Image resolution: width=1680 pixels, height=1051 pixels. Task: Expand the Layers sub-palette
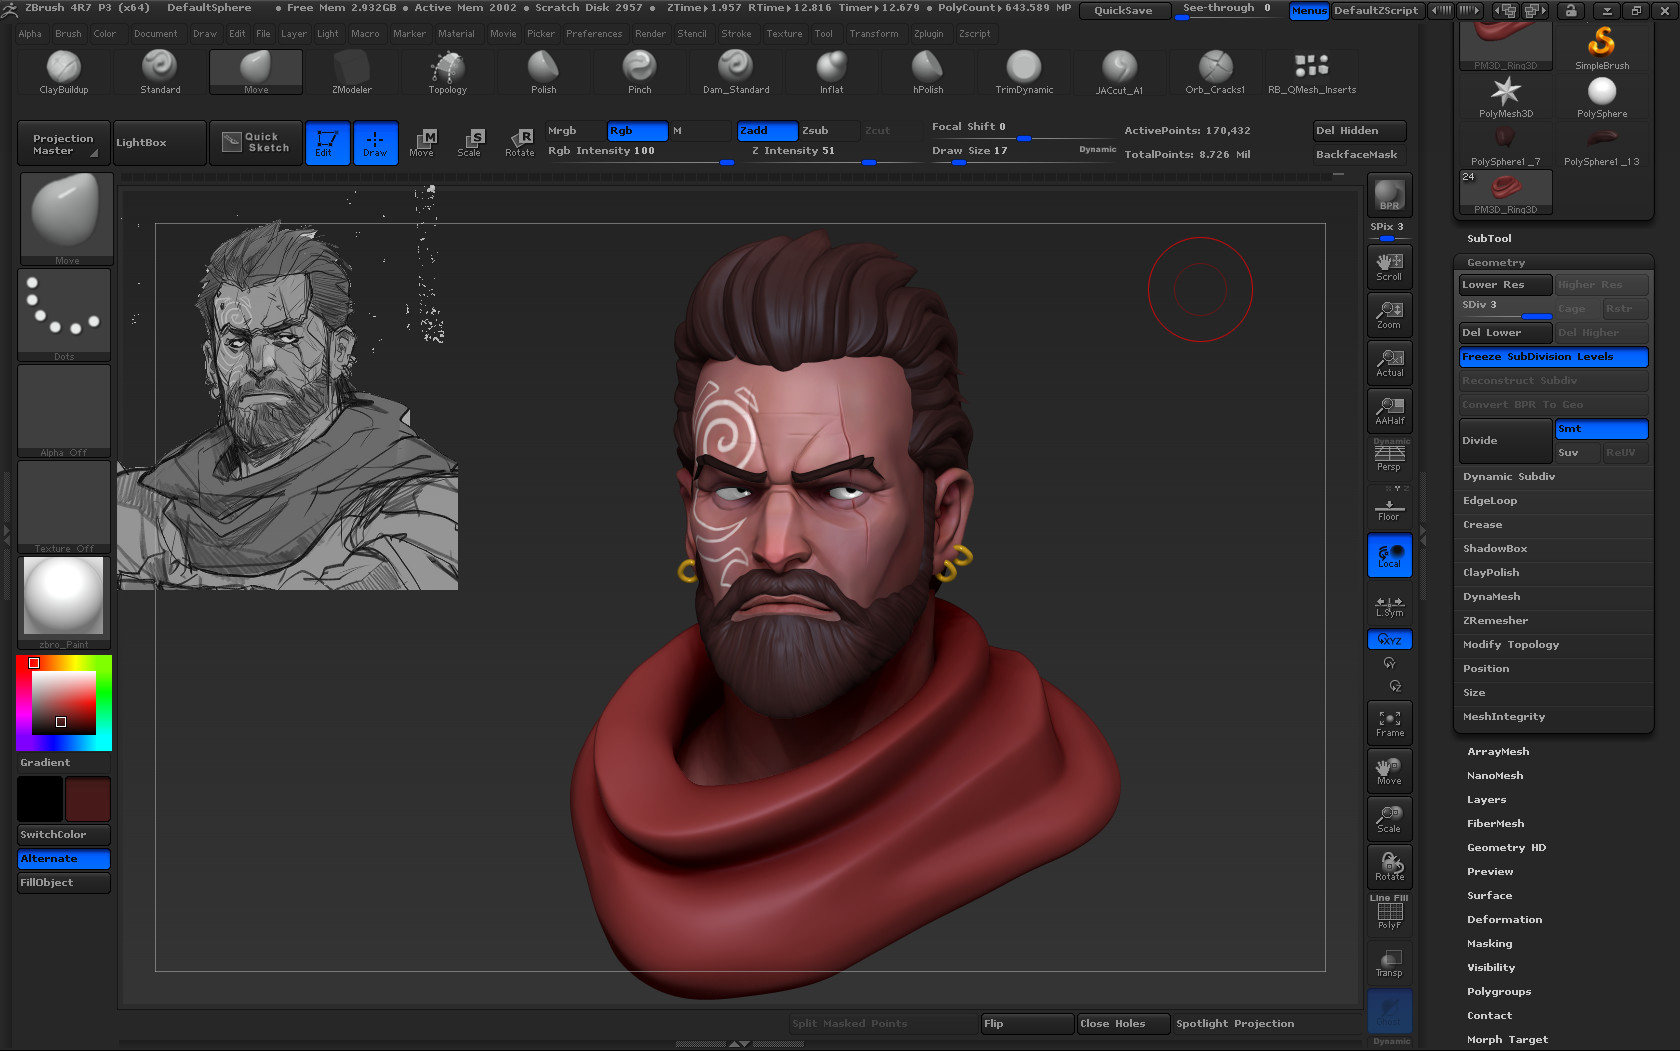tap(1486, 800)
